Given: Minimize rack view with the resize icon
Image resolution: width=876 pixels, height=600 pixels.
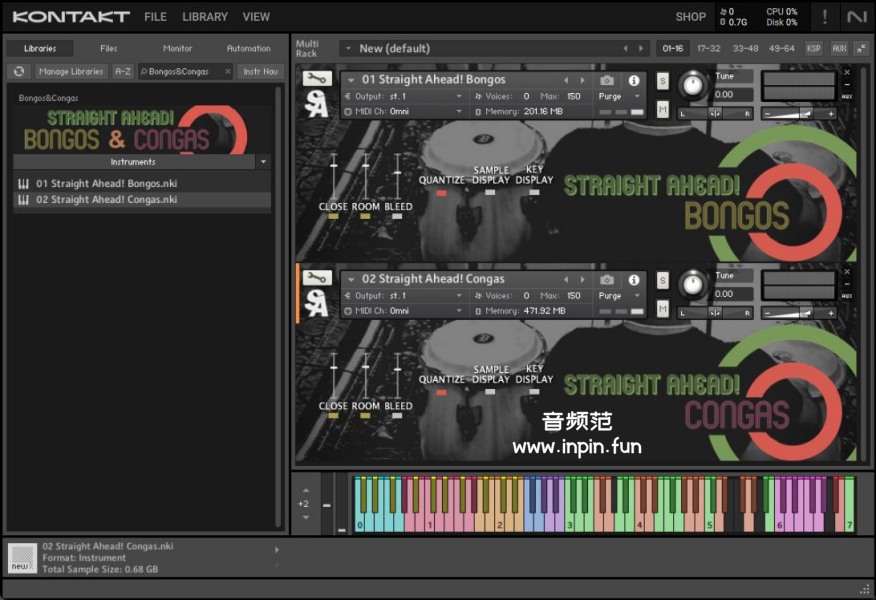Looking at the screenshot, I should click(x=861, y=48).
